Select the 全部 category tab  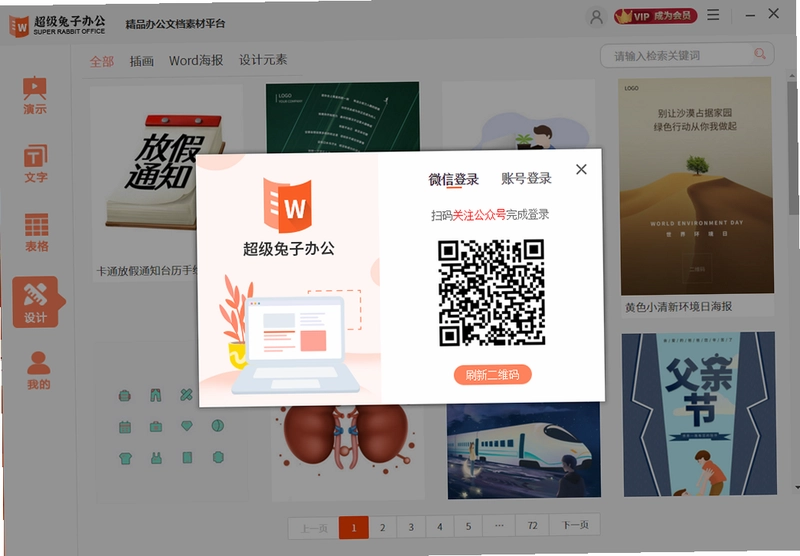102,62
